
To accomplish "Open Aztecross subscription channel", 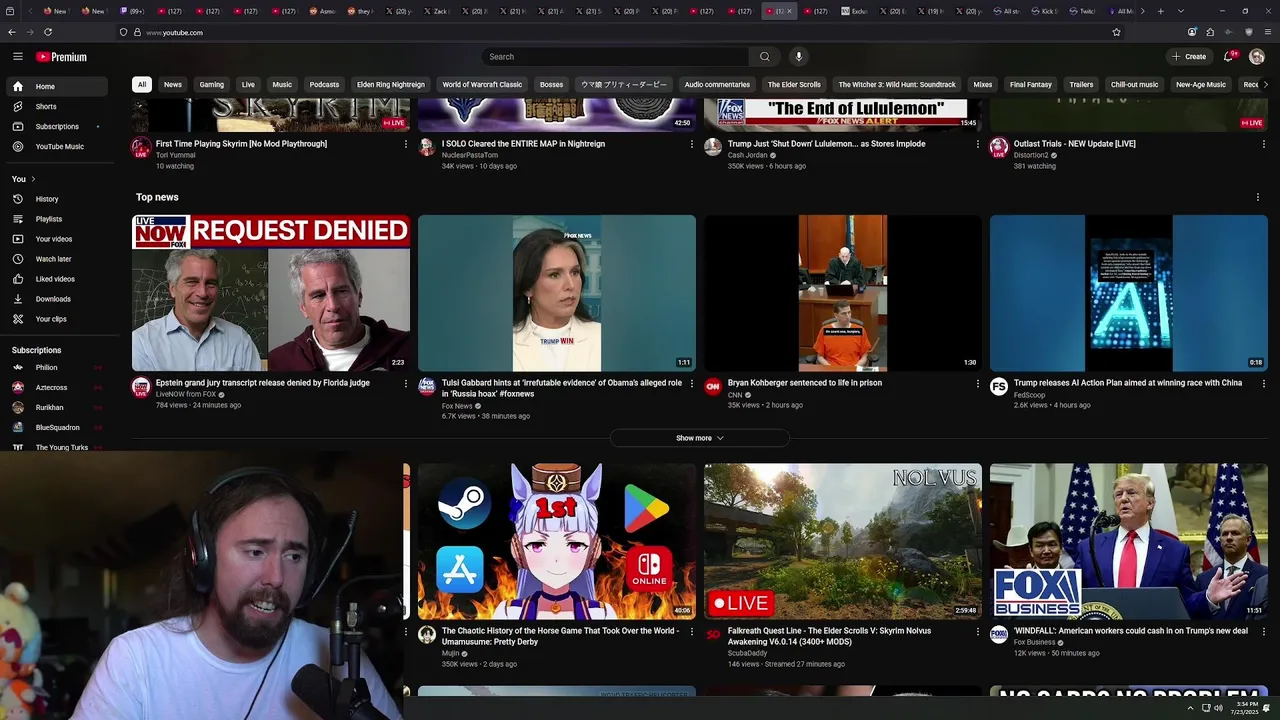I will click(56, 388).
